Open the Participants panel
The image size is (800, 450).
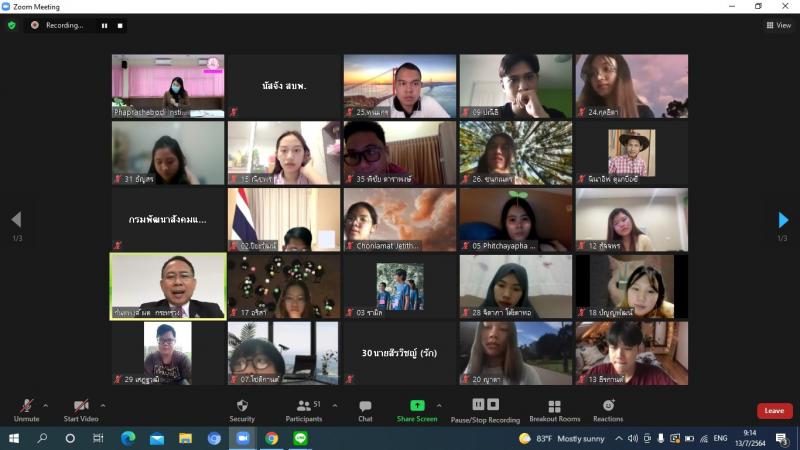tap(304, 410)
